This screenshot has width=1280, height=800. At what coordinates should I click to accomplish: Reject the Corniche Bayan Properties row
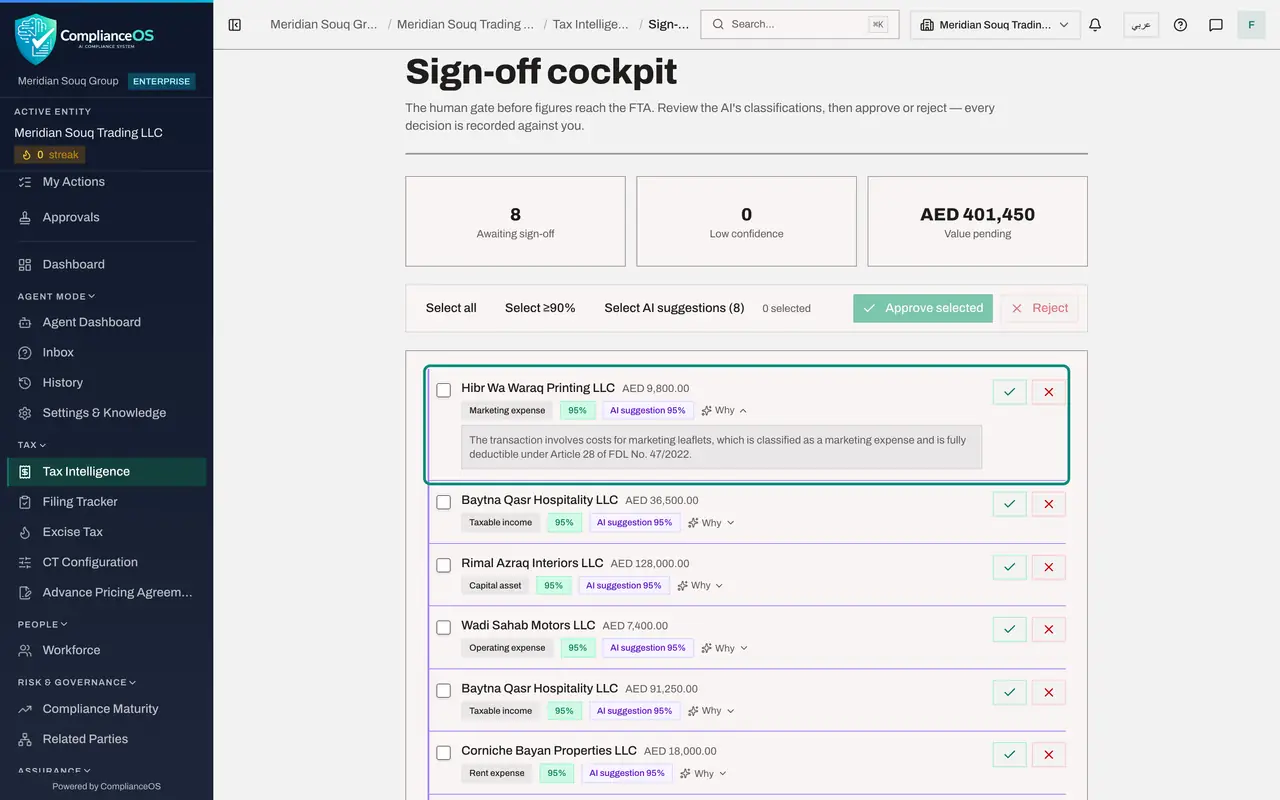1048,754
